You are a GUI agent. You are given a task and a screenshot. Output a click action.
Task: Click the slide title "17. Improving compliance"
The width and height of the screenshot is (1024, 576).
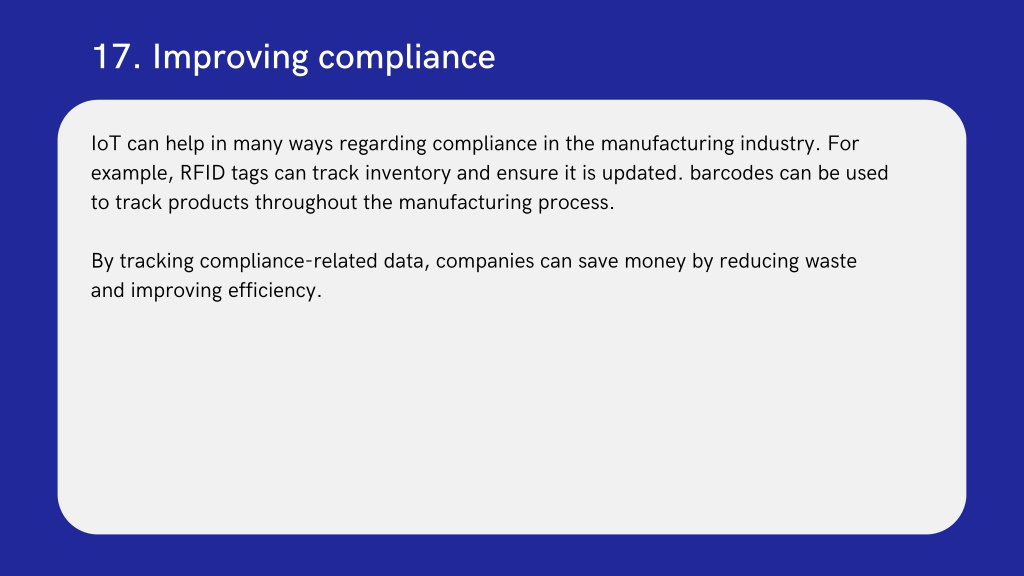pos(293,57)
